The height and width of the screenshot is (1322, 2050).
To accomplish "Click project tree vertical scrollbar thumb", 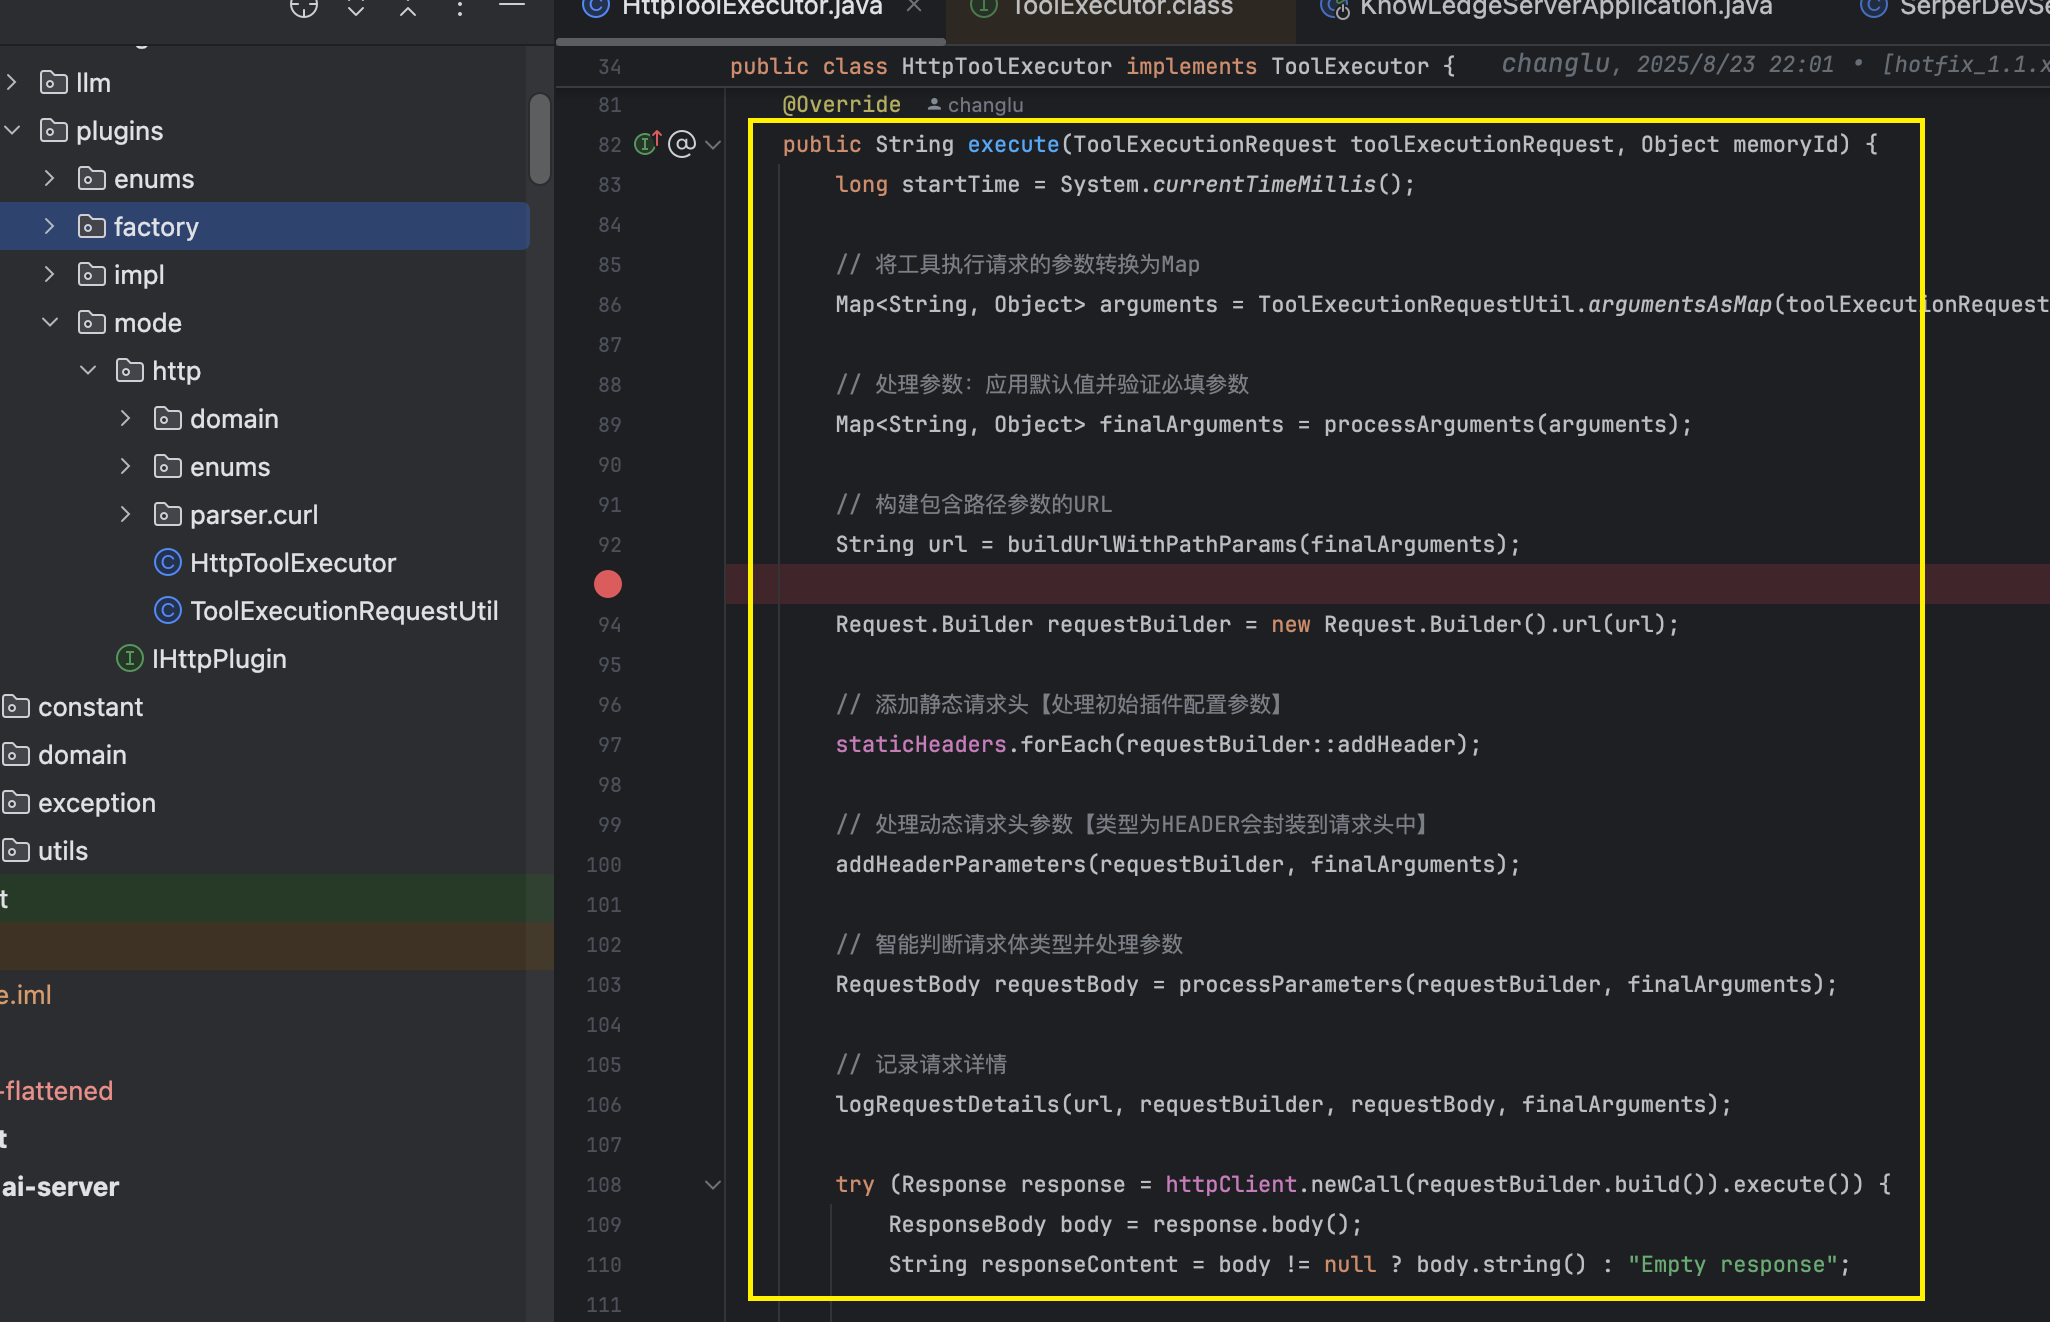I will coord(540,138).
